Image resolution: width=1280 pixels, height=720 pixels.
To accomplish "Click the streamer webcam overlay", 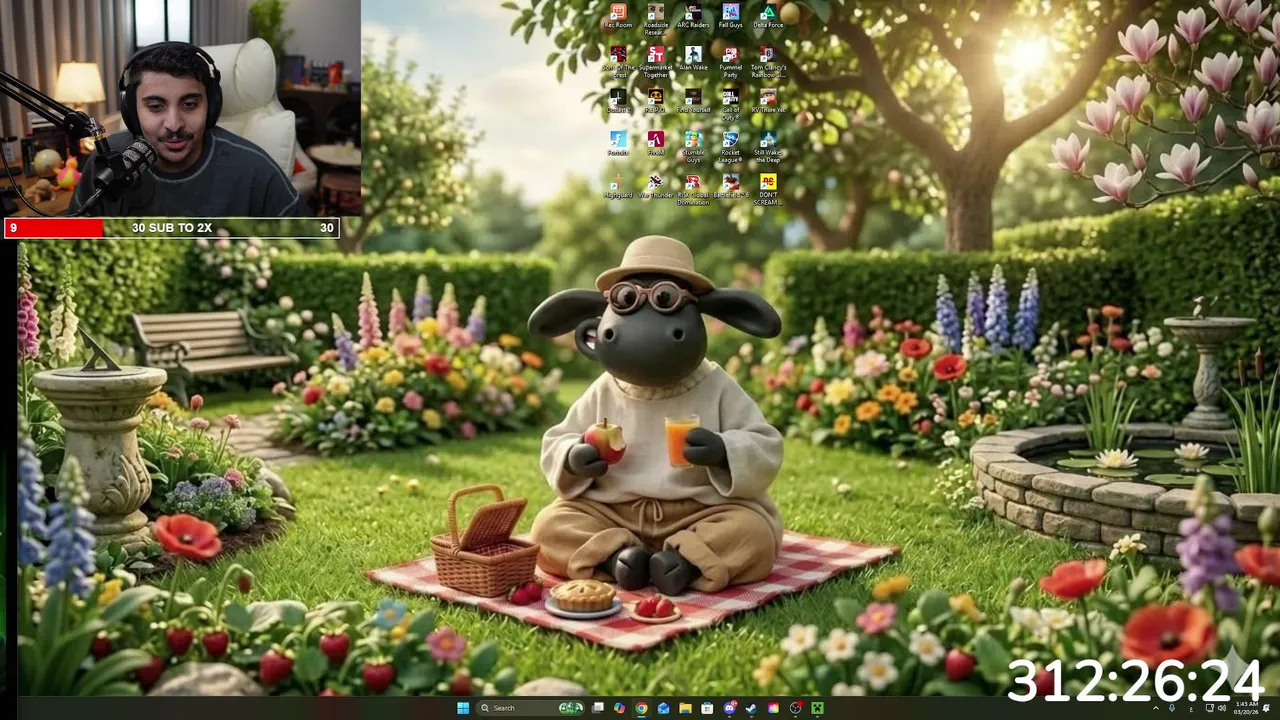I will pos(180,108).
